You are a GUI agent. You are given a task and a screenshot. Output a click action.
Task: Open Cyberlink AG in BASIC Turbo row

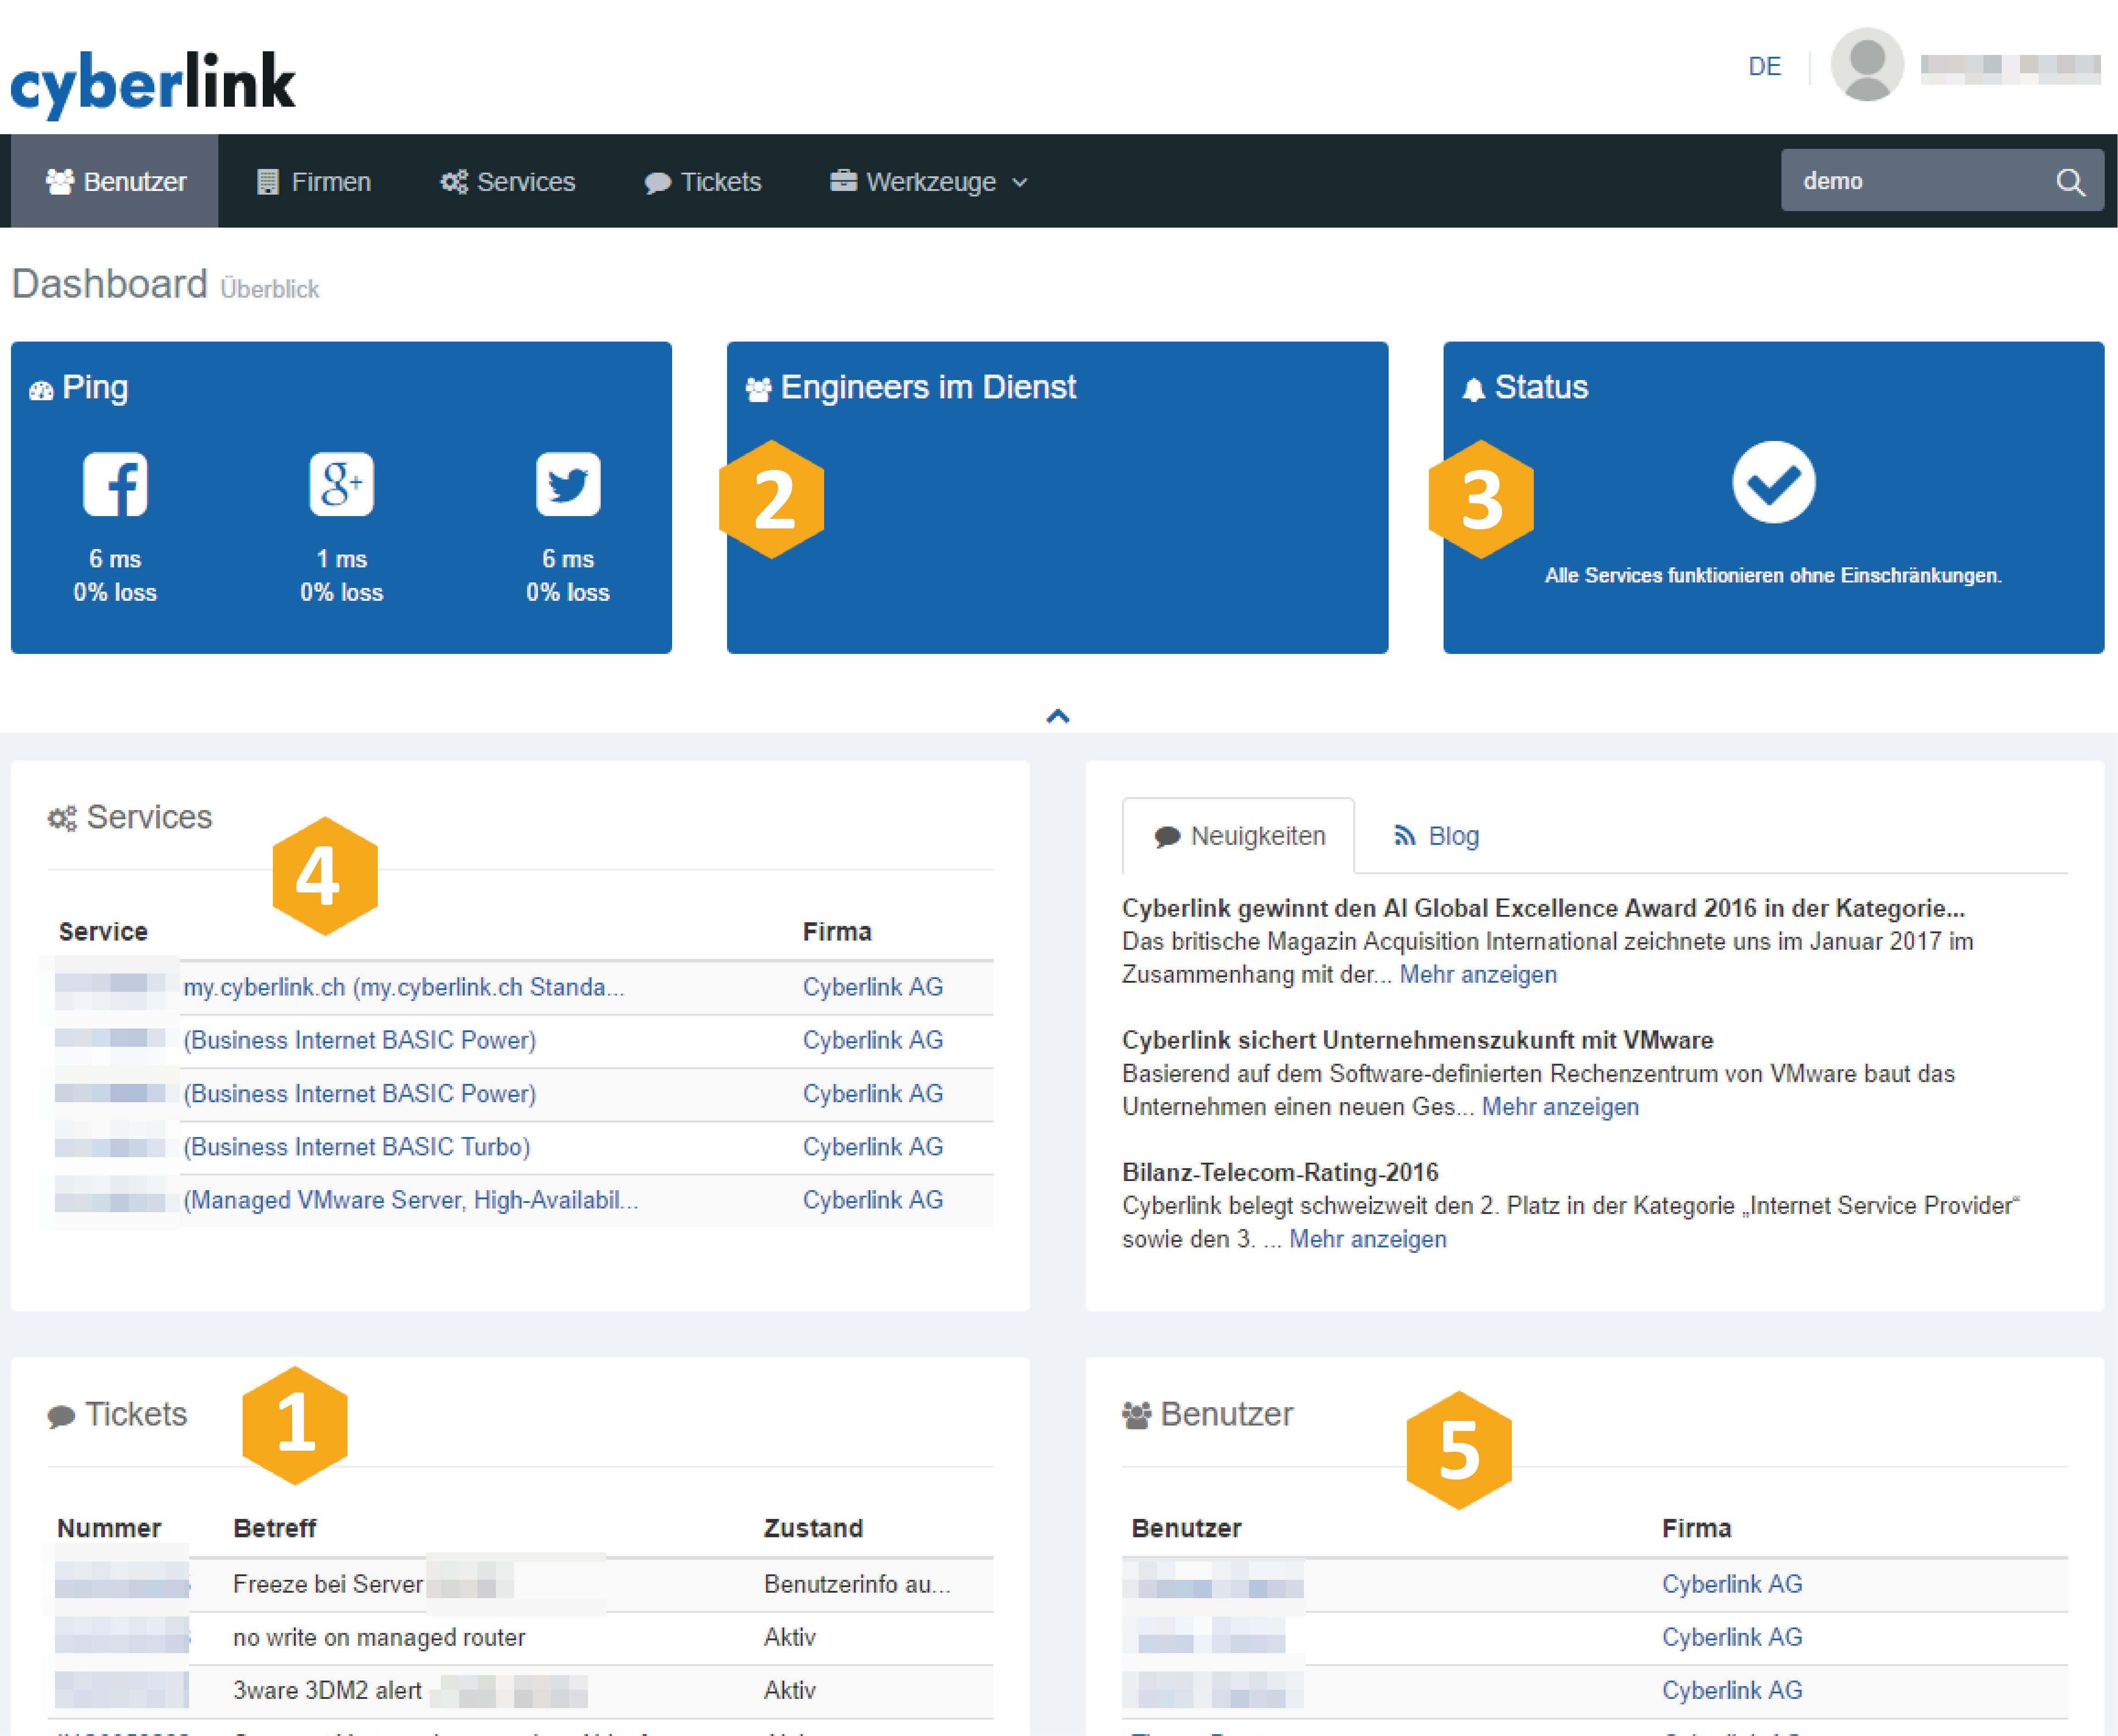coord(873,1147)
